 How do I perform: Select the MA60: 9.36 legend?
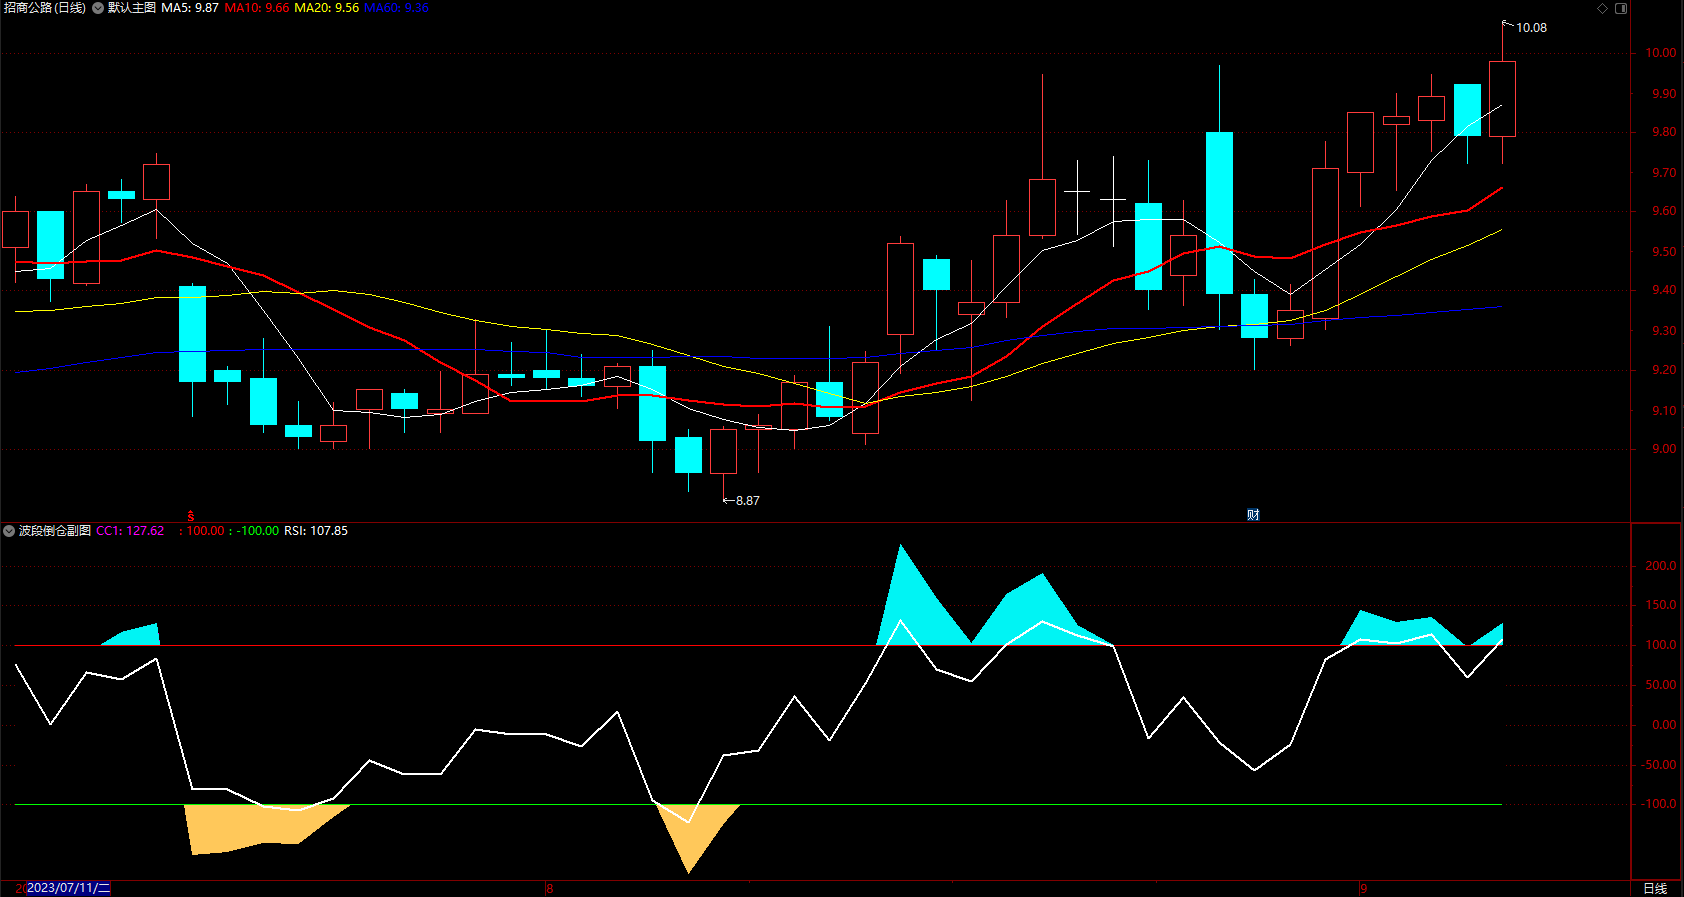396,8
